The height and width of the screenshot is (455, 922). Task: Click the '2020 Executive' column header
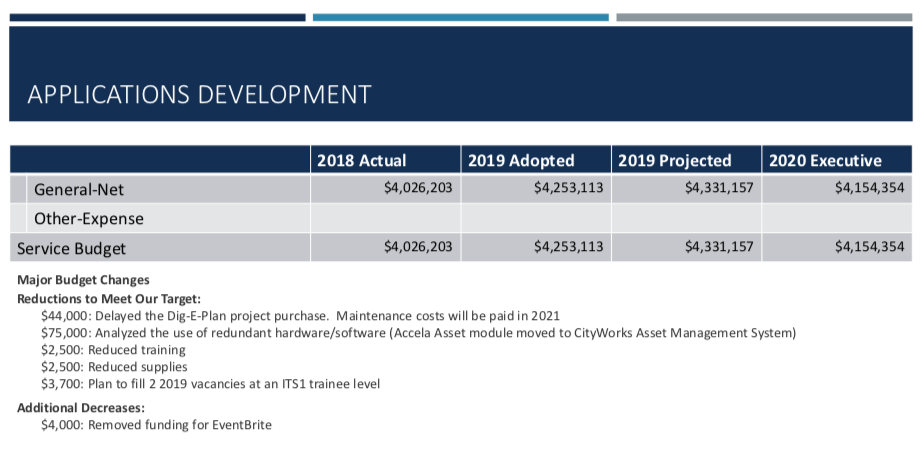click(826, 160)
